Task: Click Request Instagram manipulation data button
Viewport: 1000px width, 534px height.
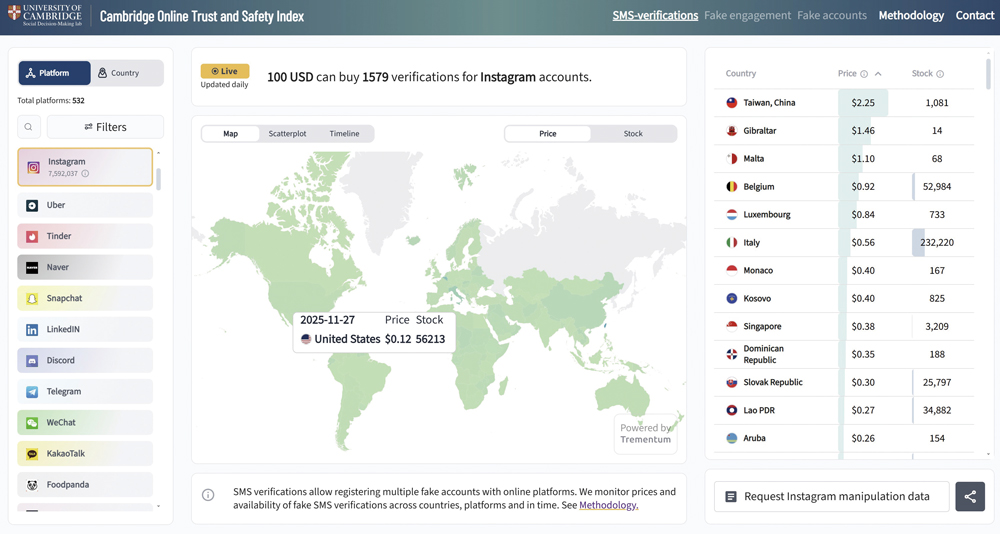Action: click(x=832, y=497)
